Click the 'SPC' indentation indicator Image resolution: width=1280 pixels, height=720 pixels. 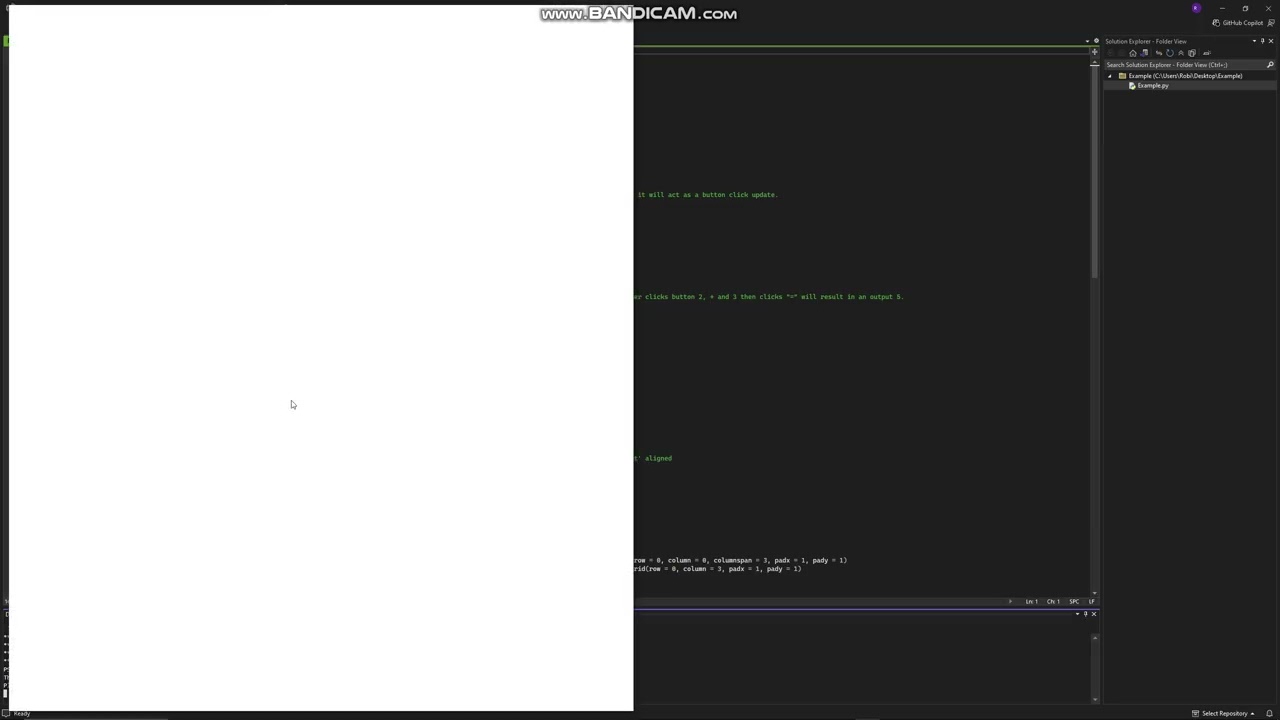pyautogui.click(x=1074, y=601)
